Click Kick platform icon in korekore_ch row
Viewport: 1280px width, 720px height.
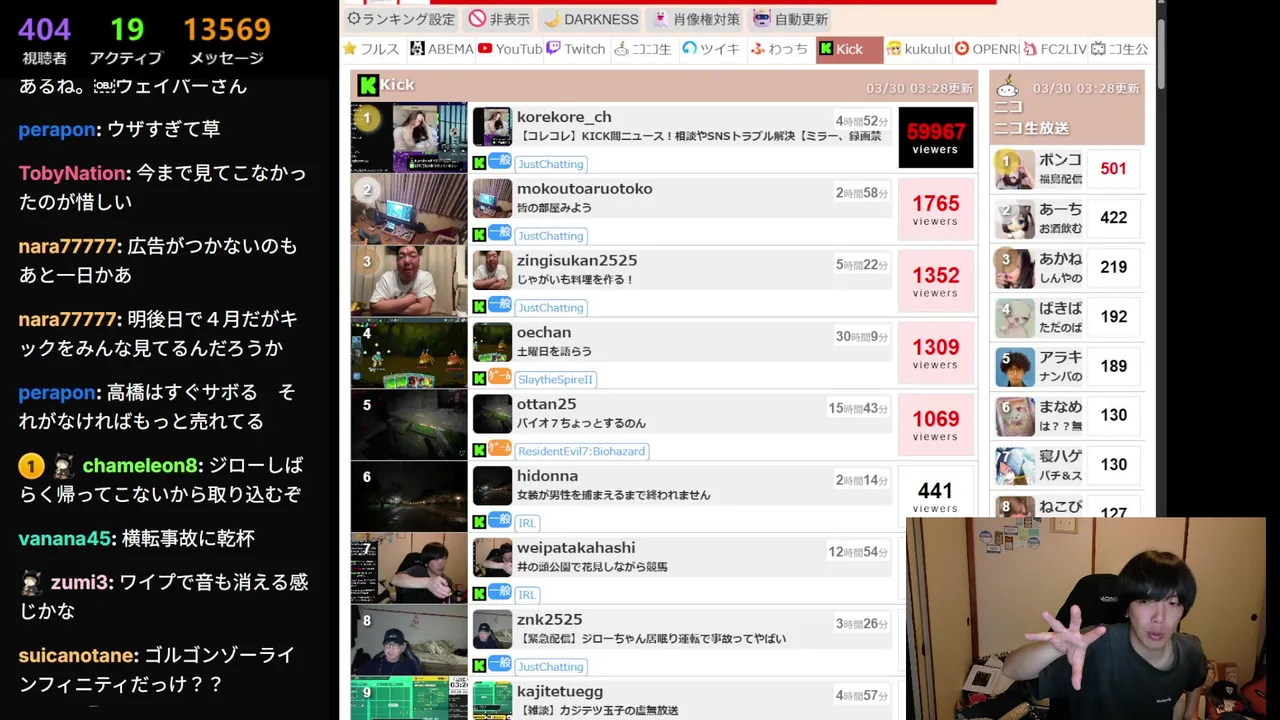click(479, 163)
